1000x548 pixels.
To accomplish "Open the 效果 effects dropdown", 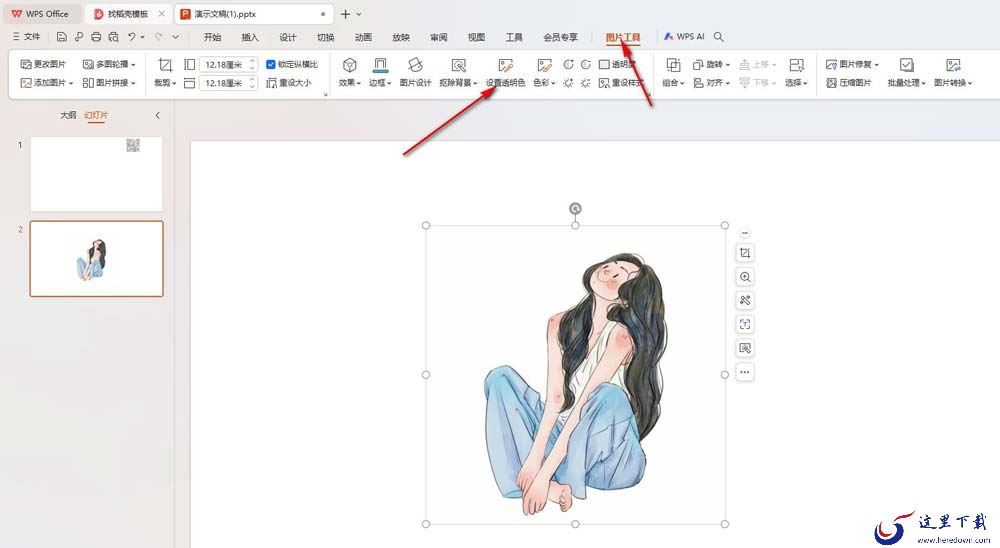I will 349,73.
